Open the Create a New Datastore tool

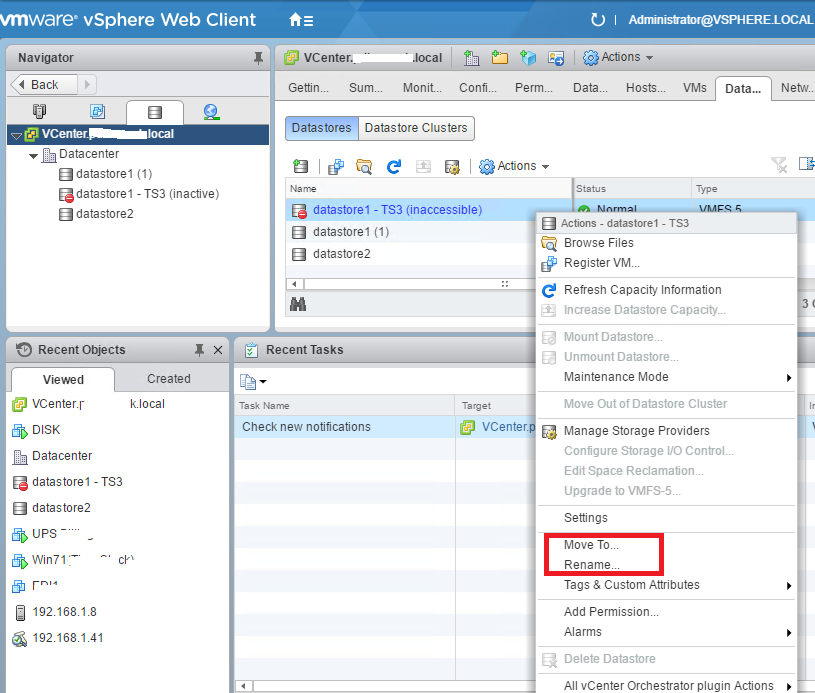click(300, 165)
